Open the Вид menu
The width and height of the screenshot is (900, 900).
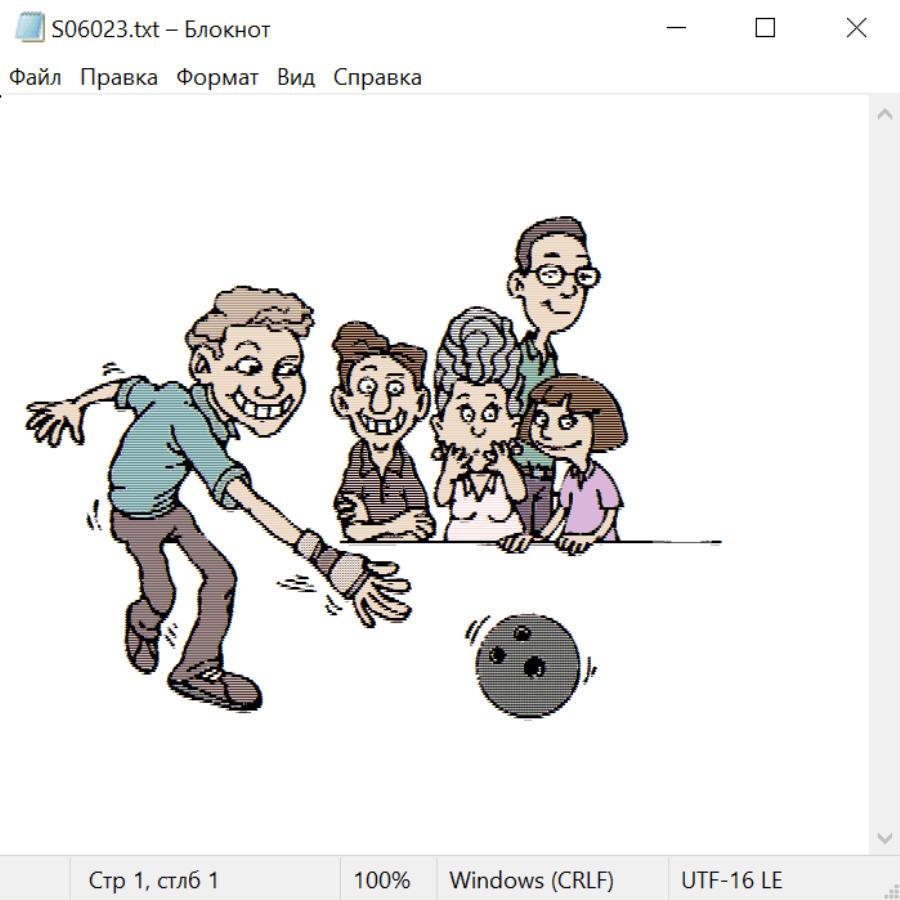[x=296, y=78]
